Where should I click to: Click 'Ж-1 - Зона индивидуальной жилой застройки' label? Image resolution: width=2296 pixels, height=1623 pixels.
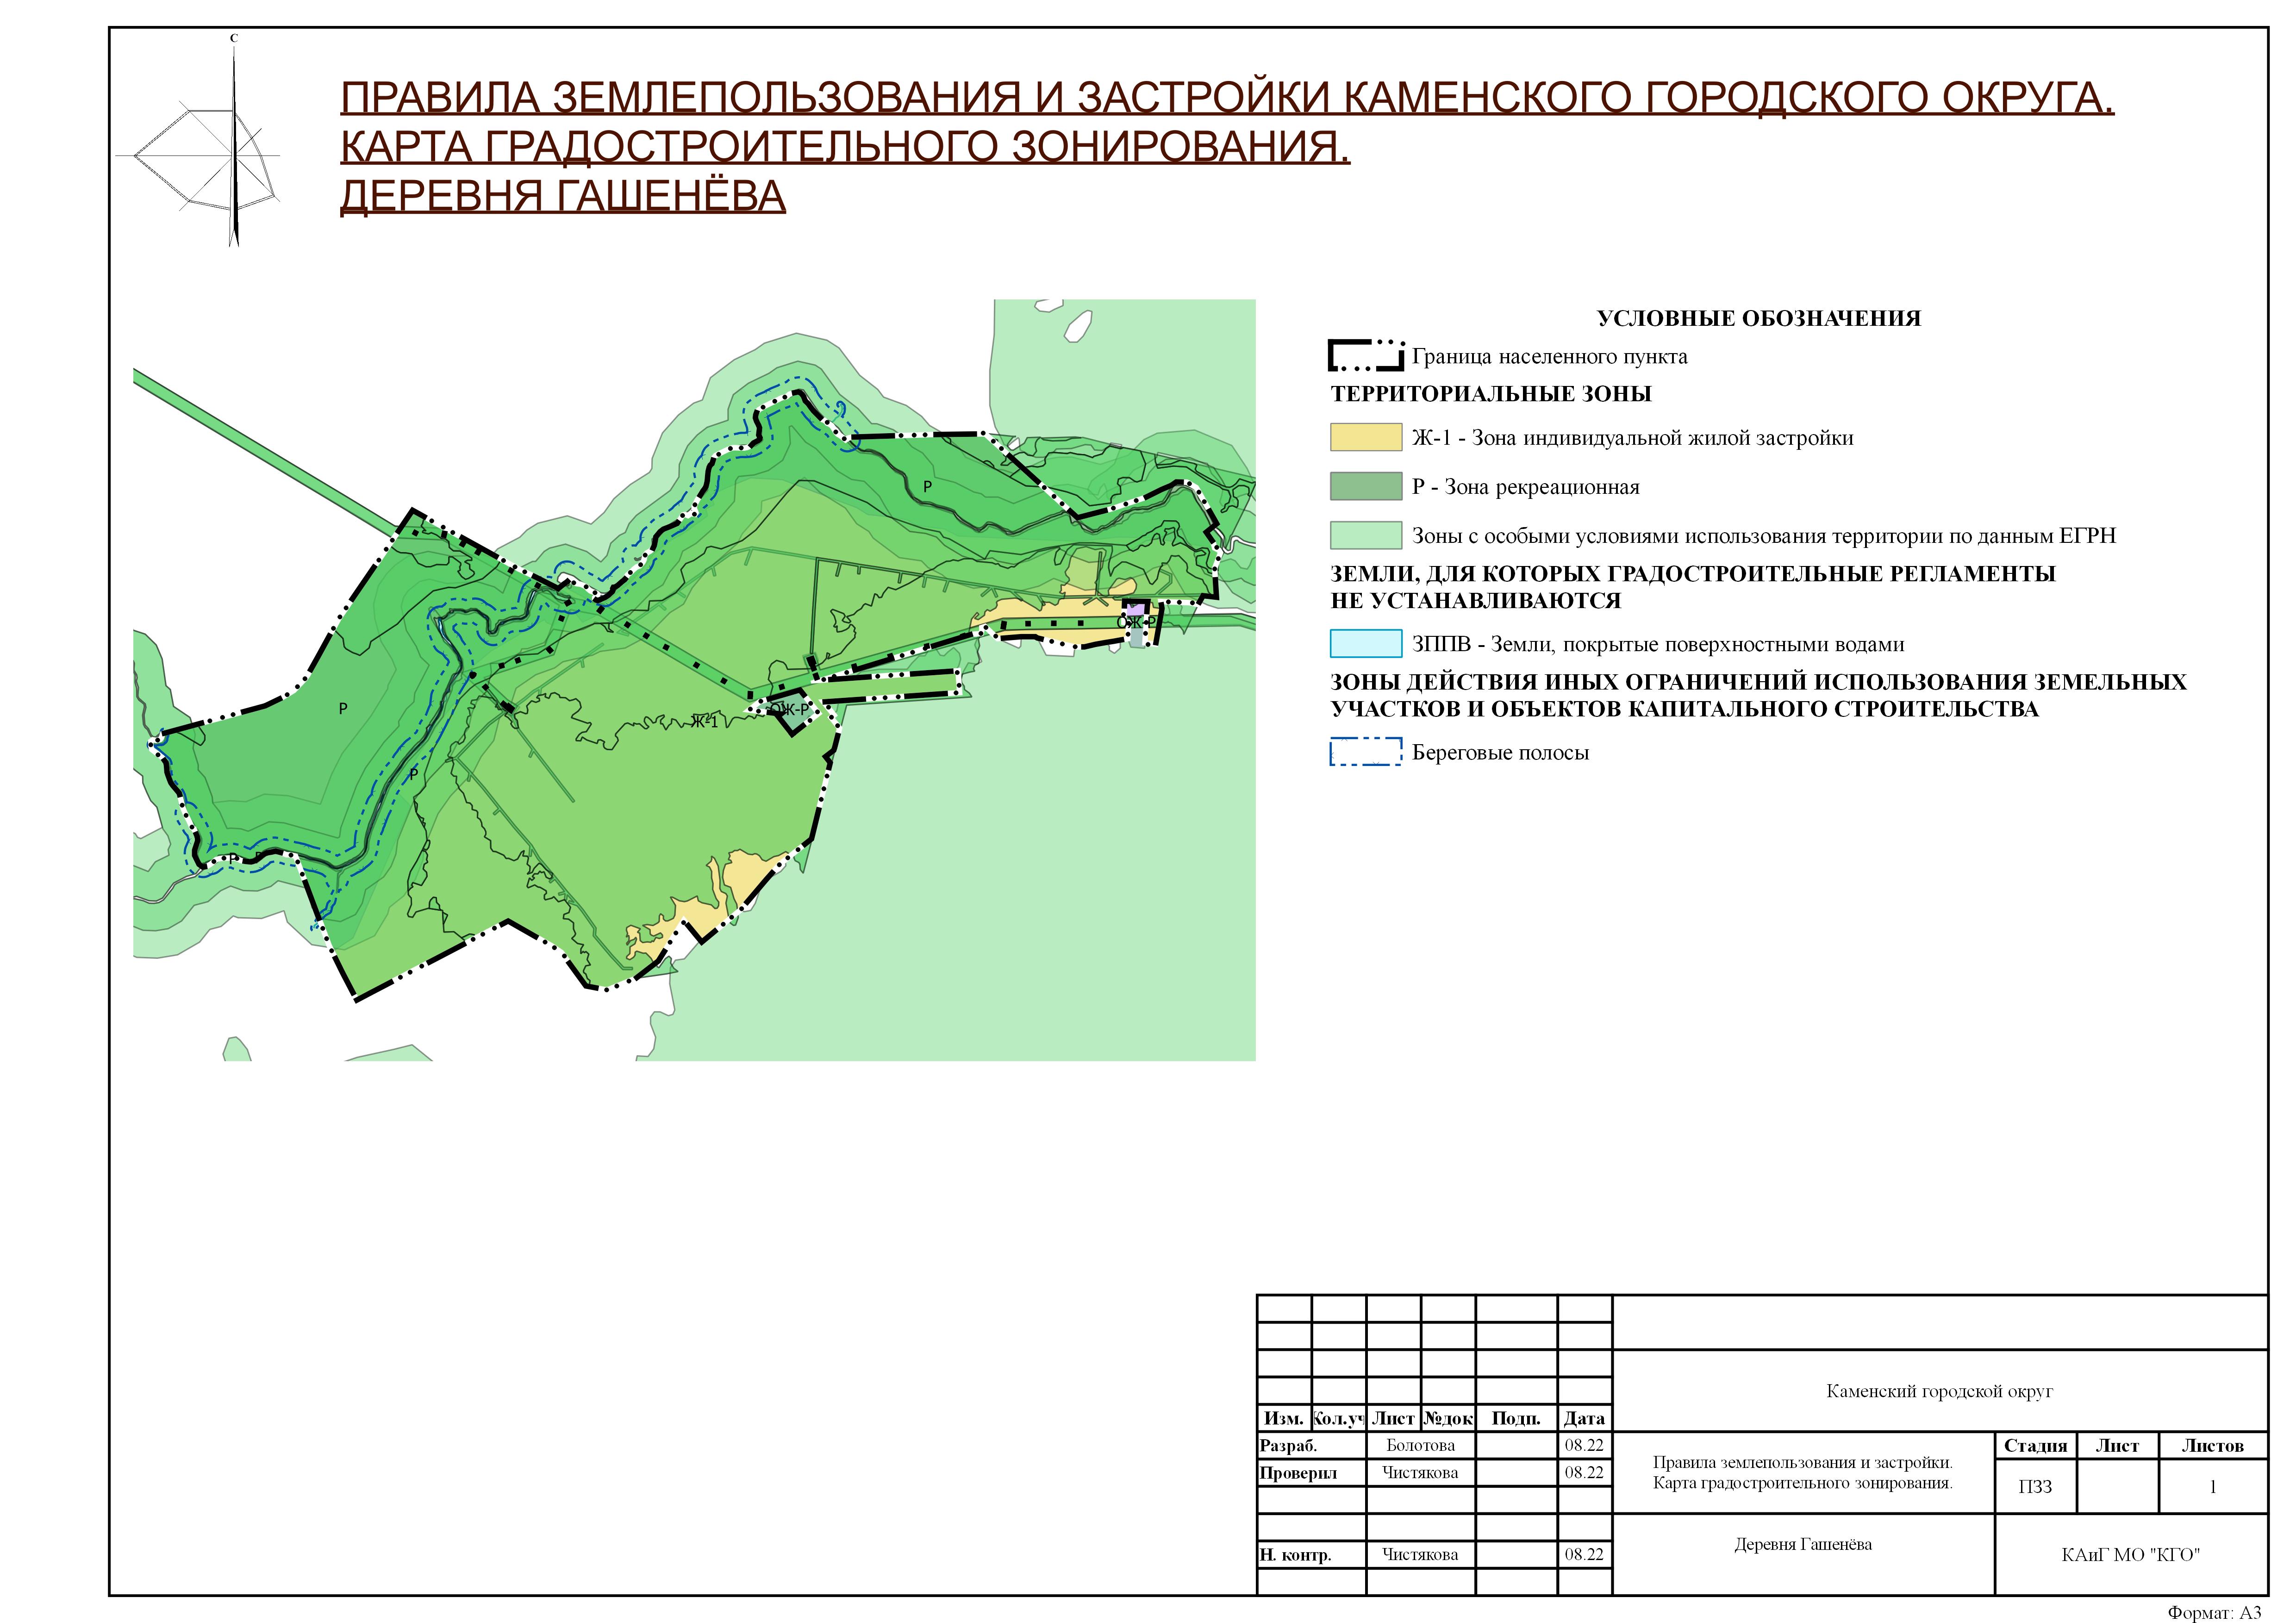[x=1632, y=438]
